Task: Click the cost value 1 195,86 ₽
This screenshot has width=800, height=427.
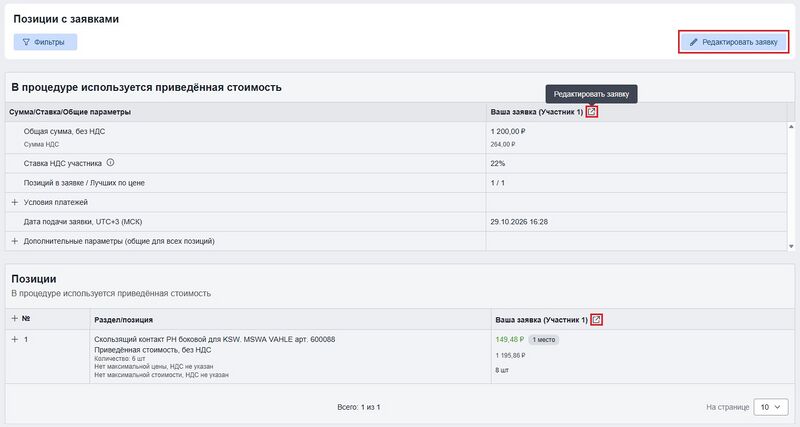Action: coord(510,356)
